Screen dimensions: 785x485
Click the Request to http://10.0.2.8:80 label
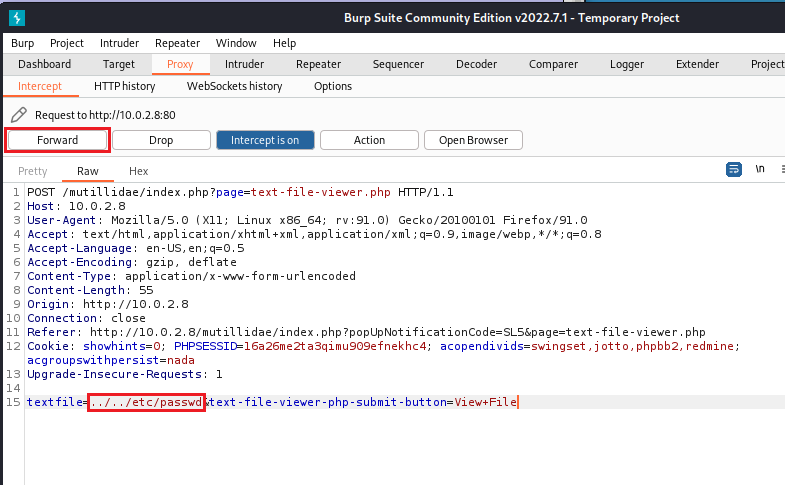[x=105, y=115]
